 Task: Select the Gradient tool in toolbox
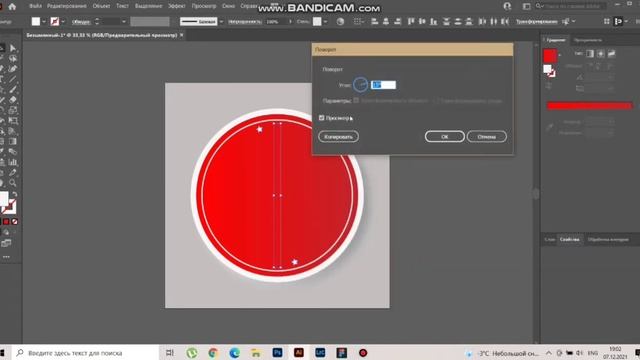(x=13, y=141)
